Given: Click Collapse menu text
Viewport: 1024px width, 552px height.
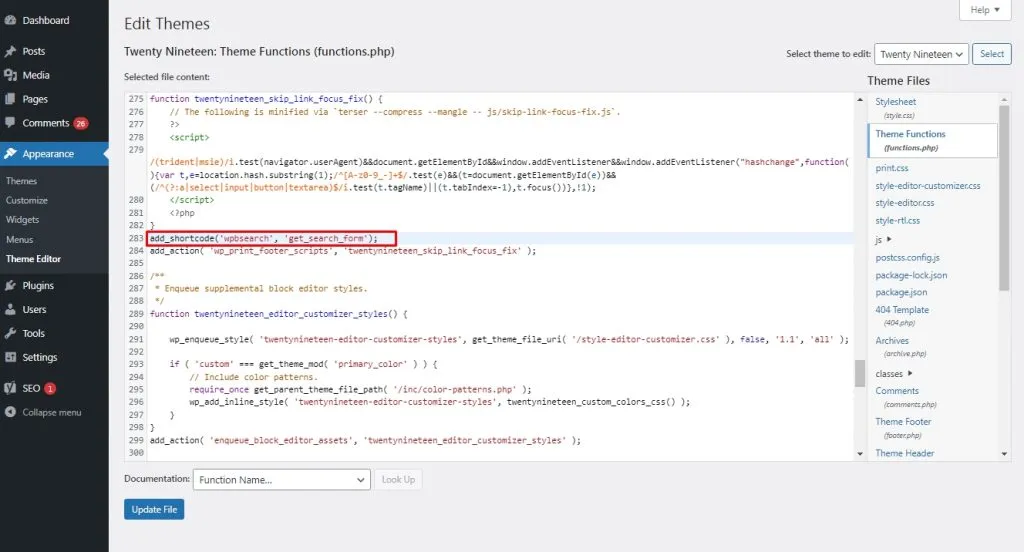Looking at the screenshot, I should (x=52, y=412).
